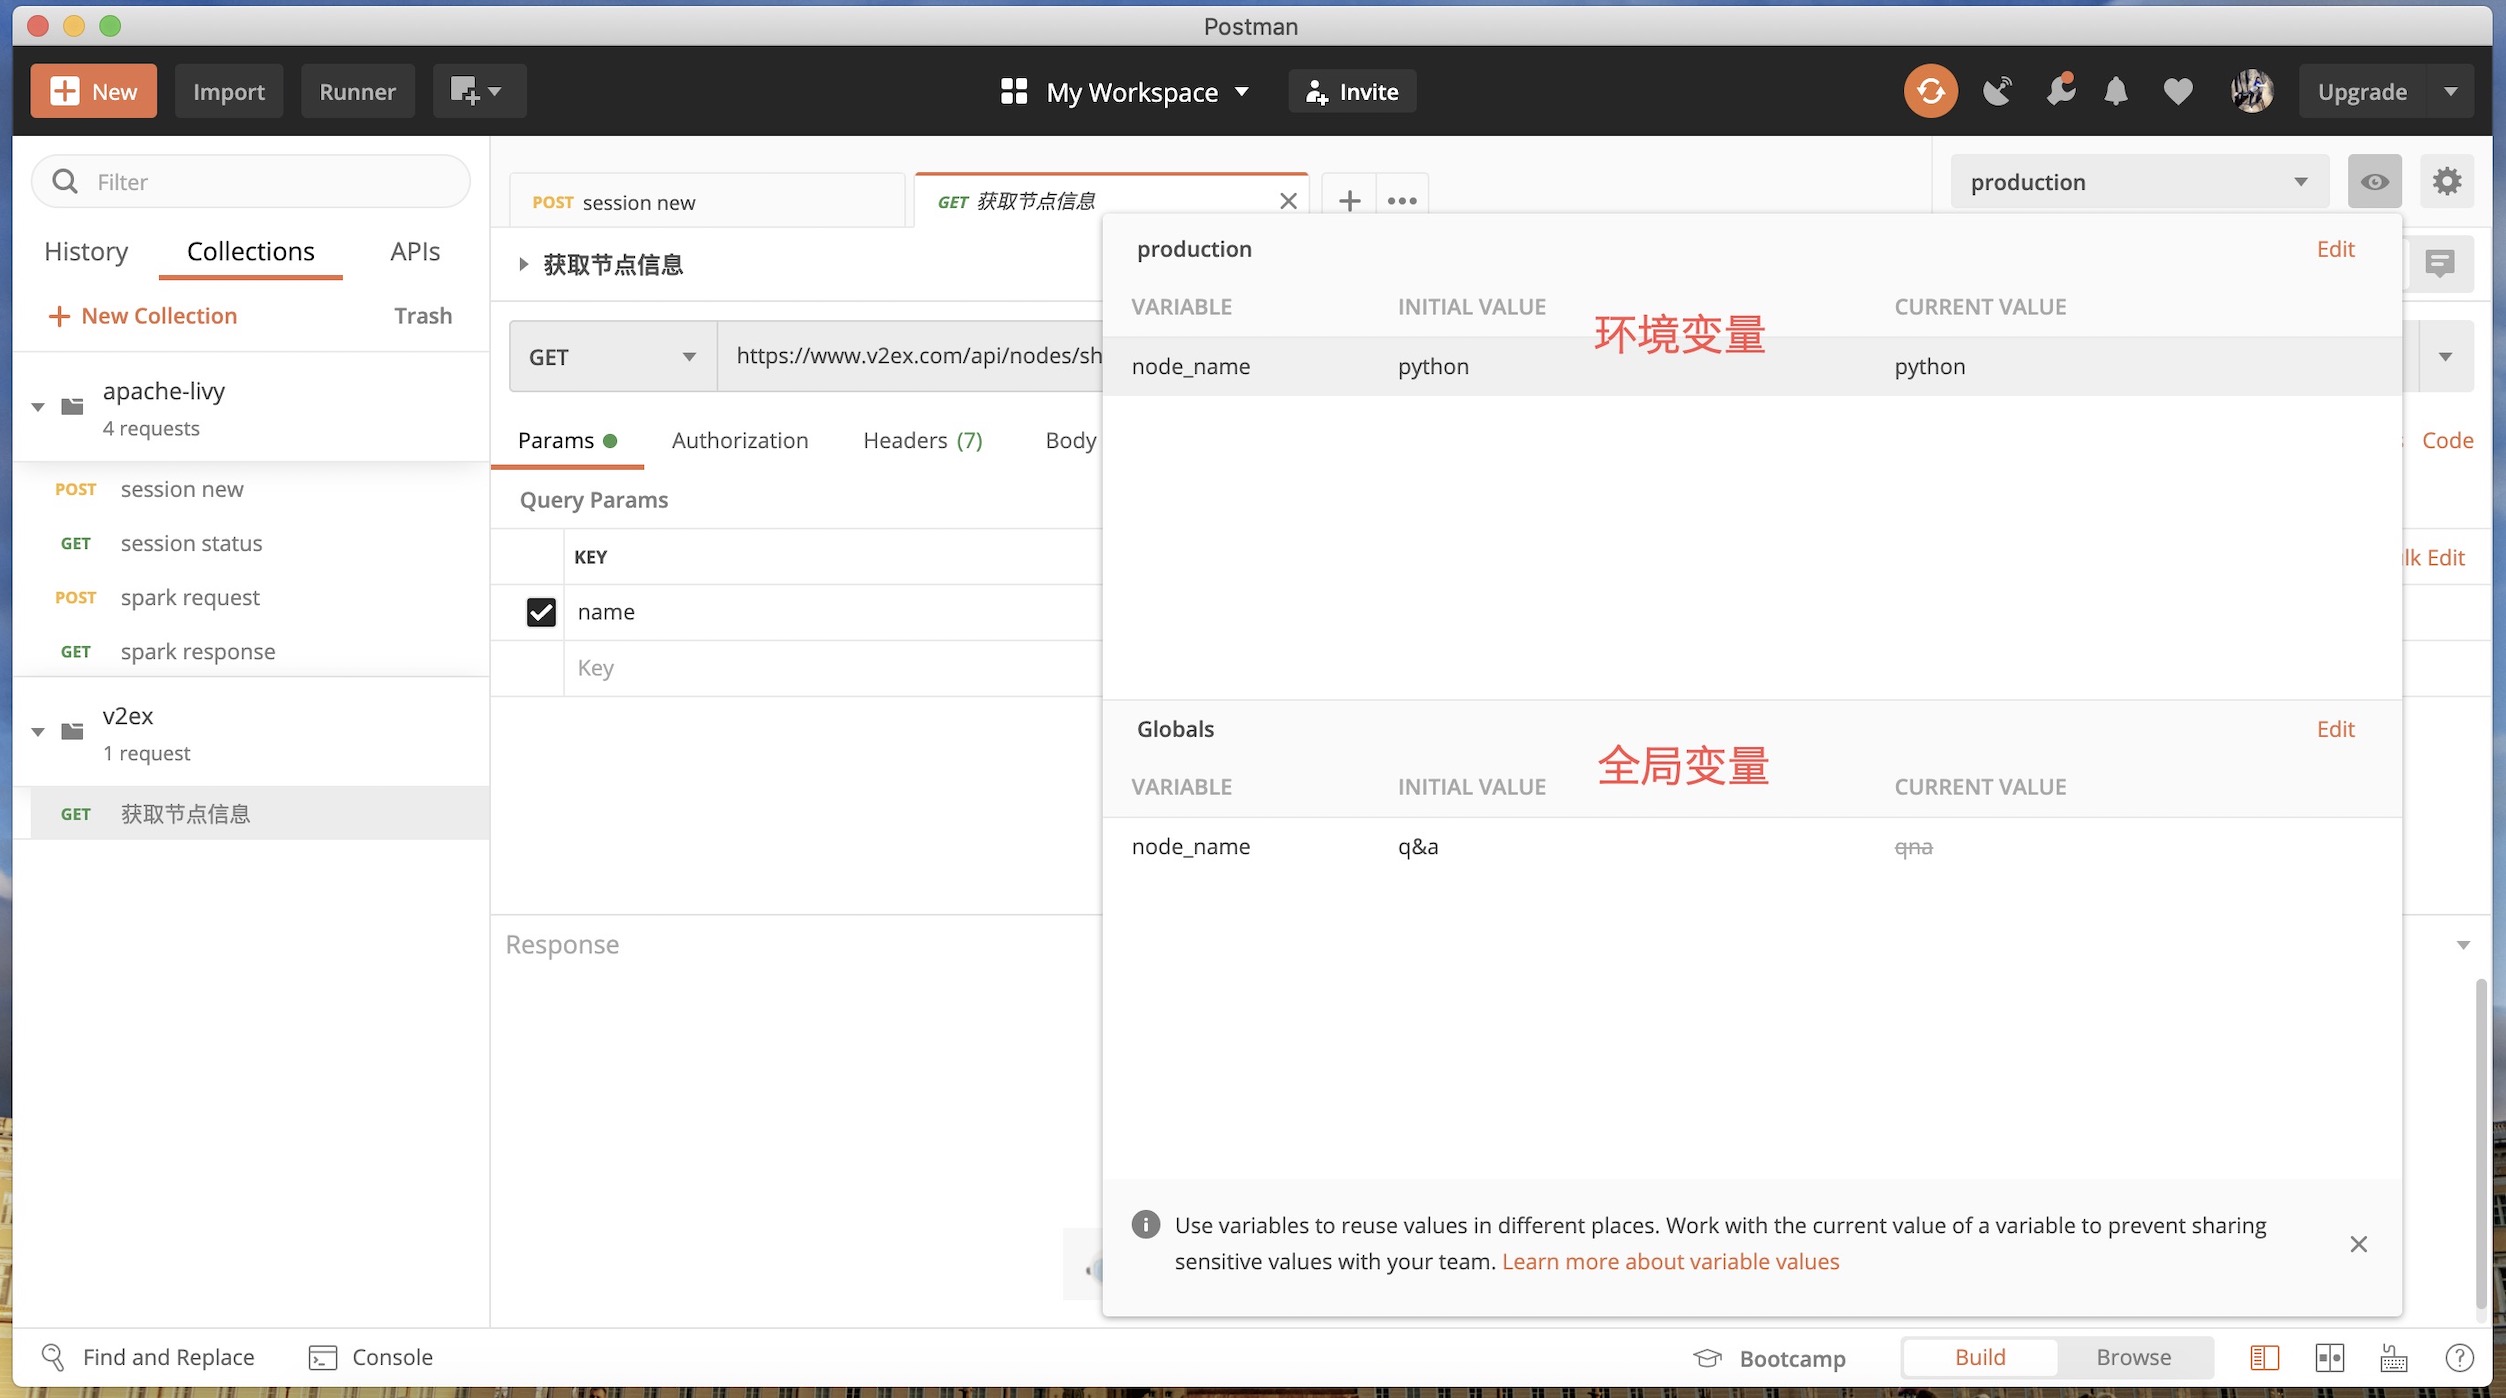The image size is (2506, 1398).
Task: Switch to the History tab
Action: 86,251
